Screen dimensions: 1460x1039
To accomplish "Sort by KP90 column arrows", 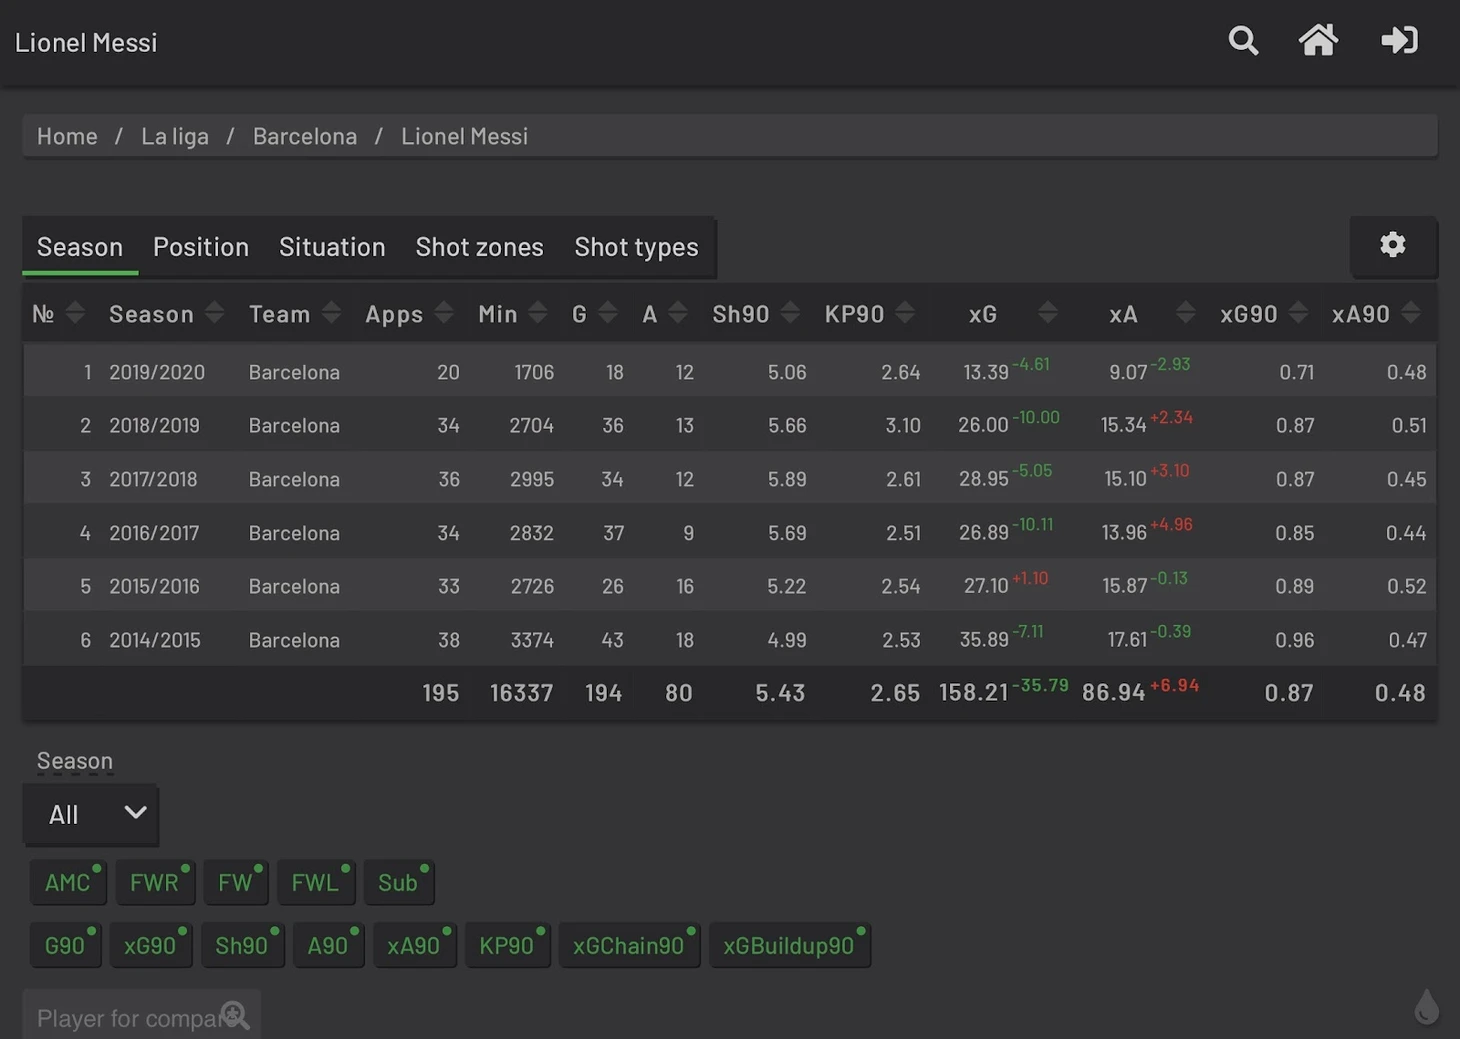I will point(905,313).
